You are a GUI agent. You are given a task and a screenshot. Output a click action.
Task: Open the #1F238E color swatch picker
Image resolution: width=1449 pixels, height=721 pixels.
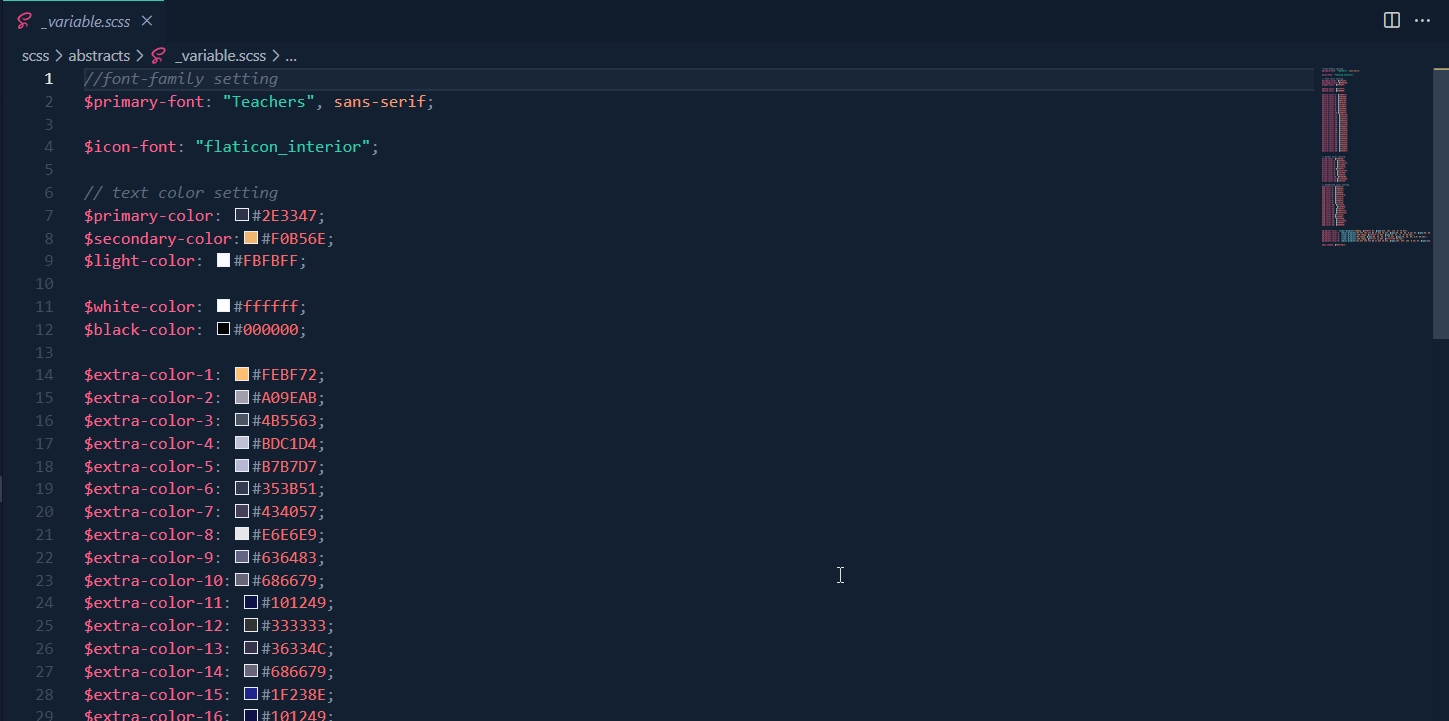(251, 694)
